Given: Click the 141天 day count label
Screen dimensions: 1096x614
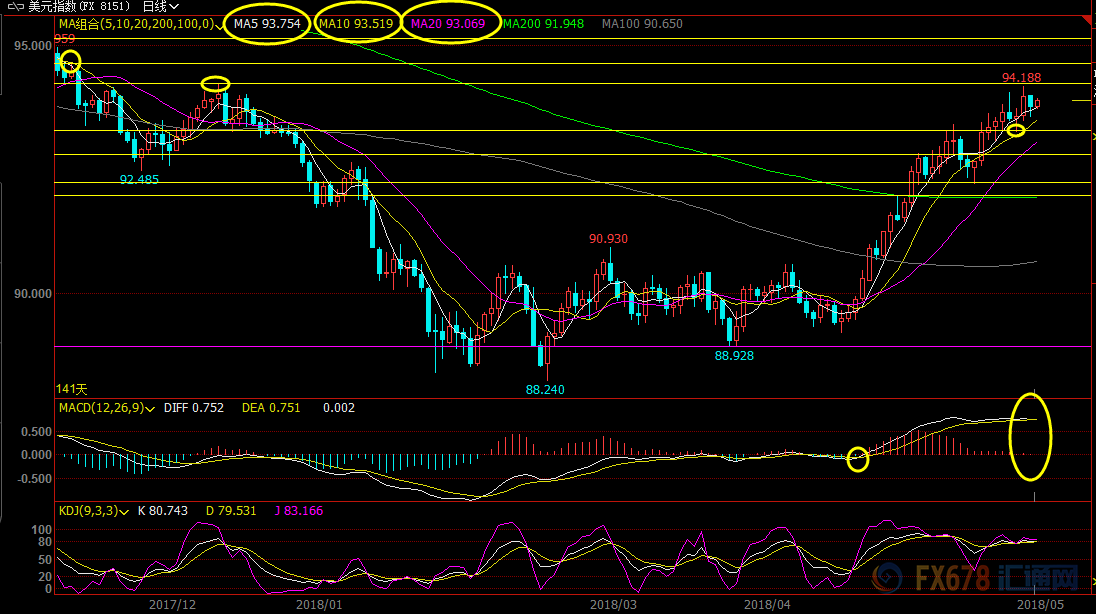Looking at the screenshot, I should pos(71,389).
